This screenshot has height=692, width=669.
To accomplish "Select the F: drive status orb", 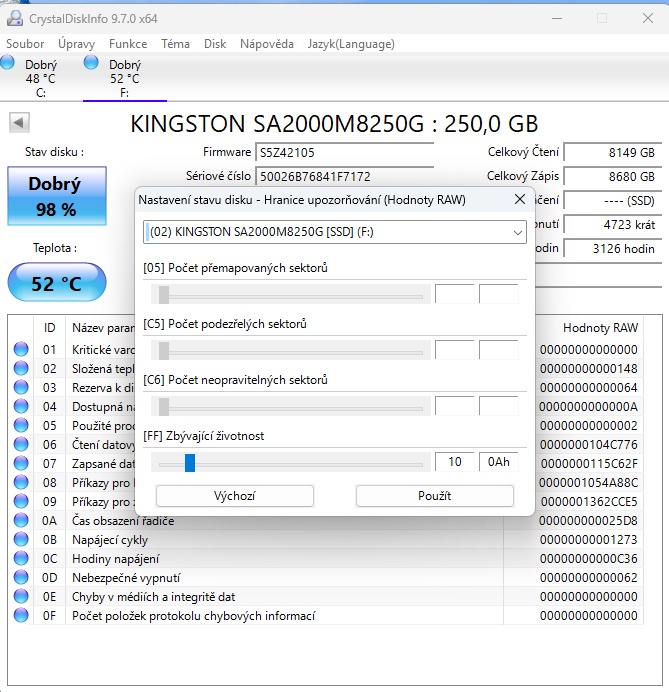I will (x=91, y=62).
